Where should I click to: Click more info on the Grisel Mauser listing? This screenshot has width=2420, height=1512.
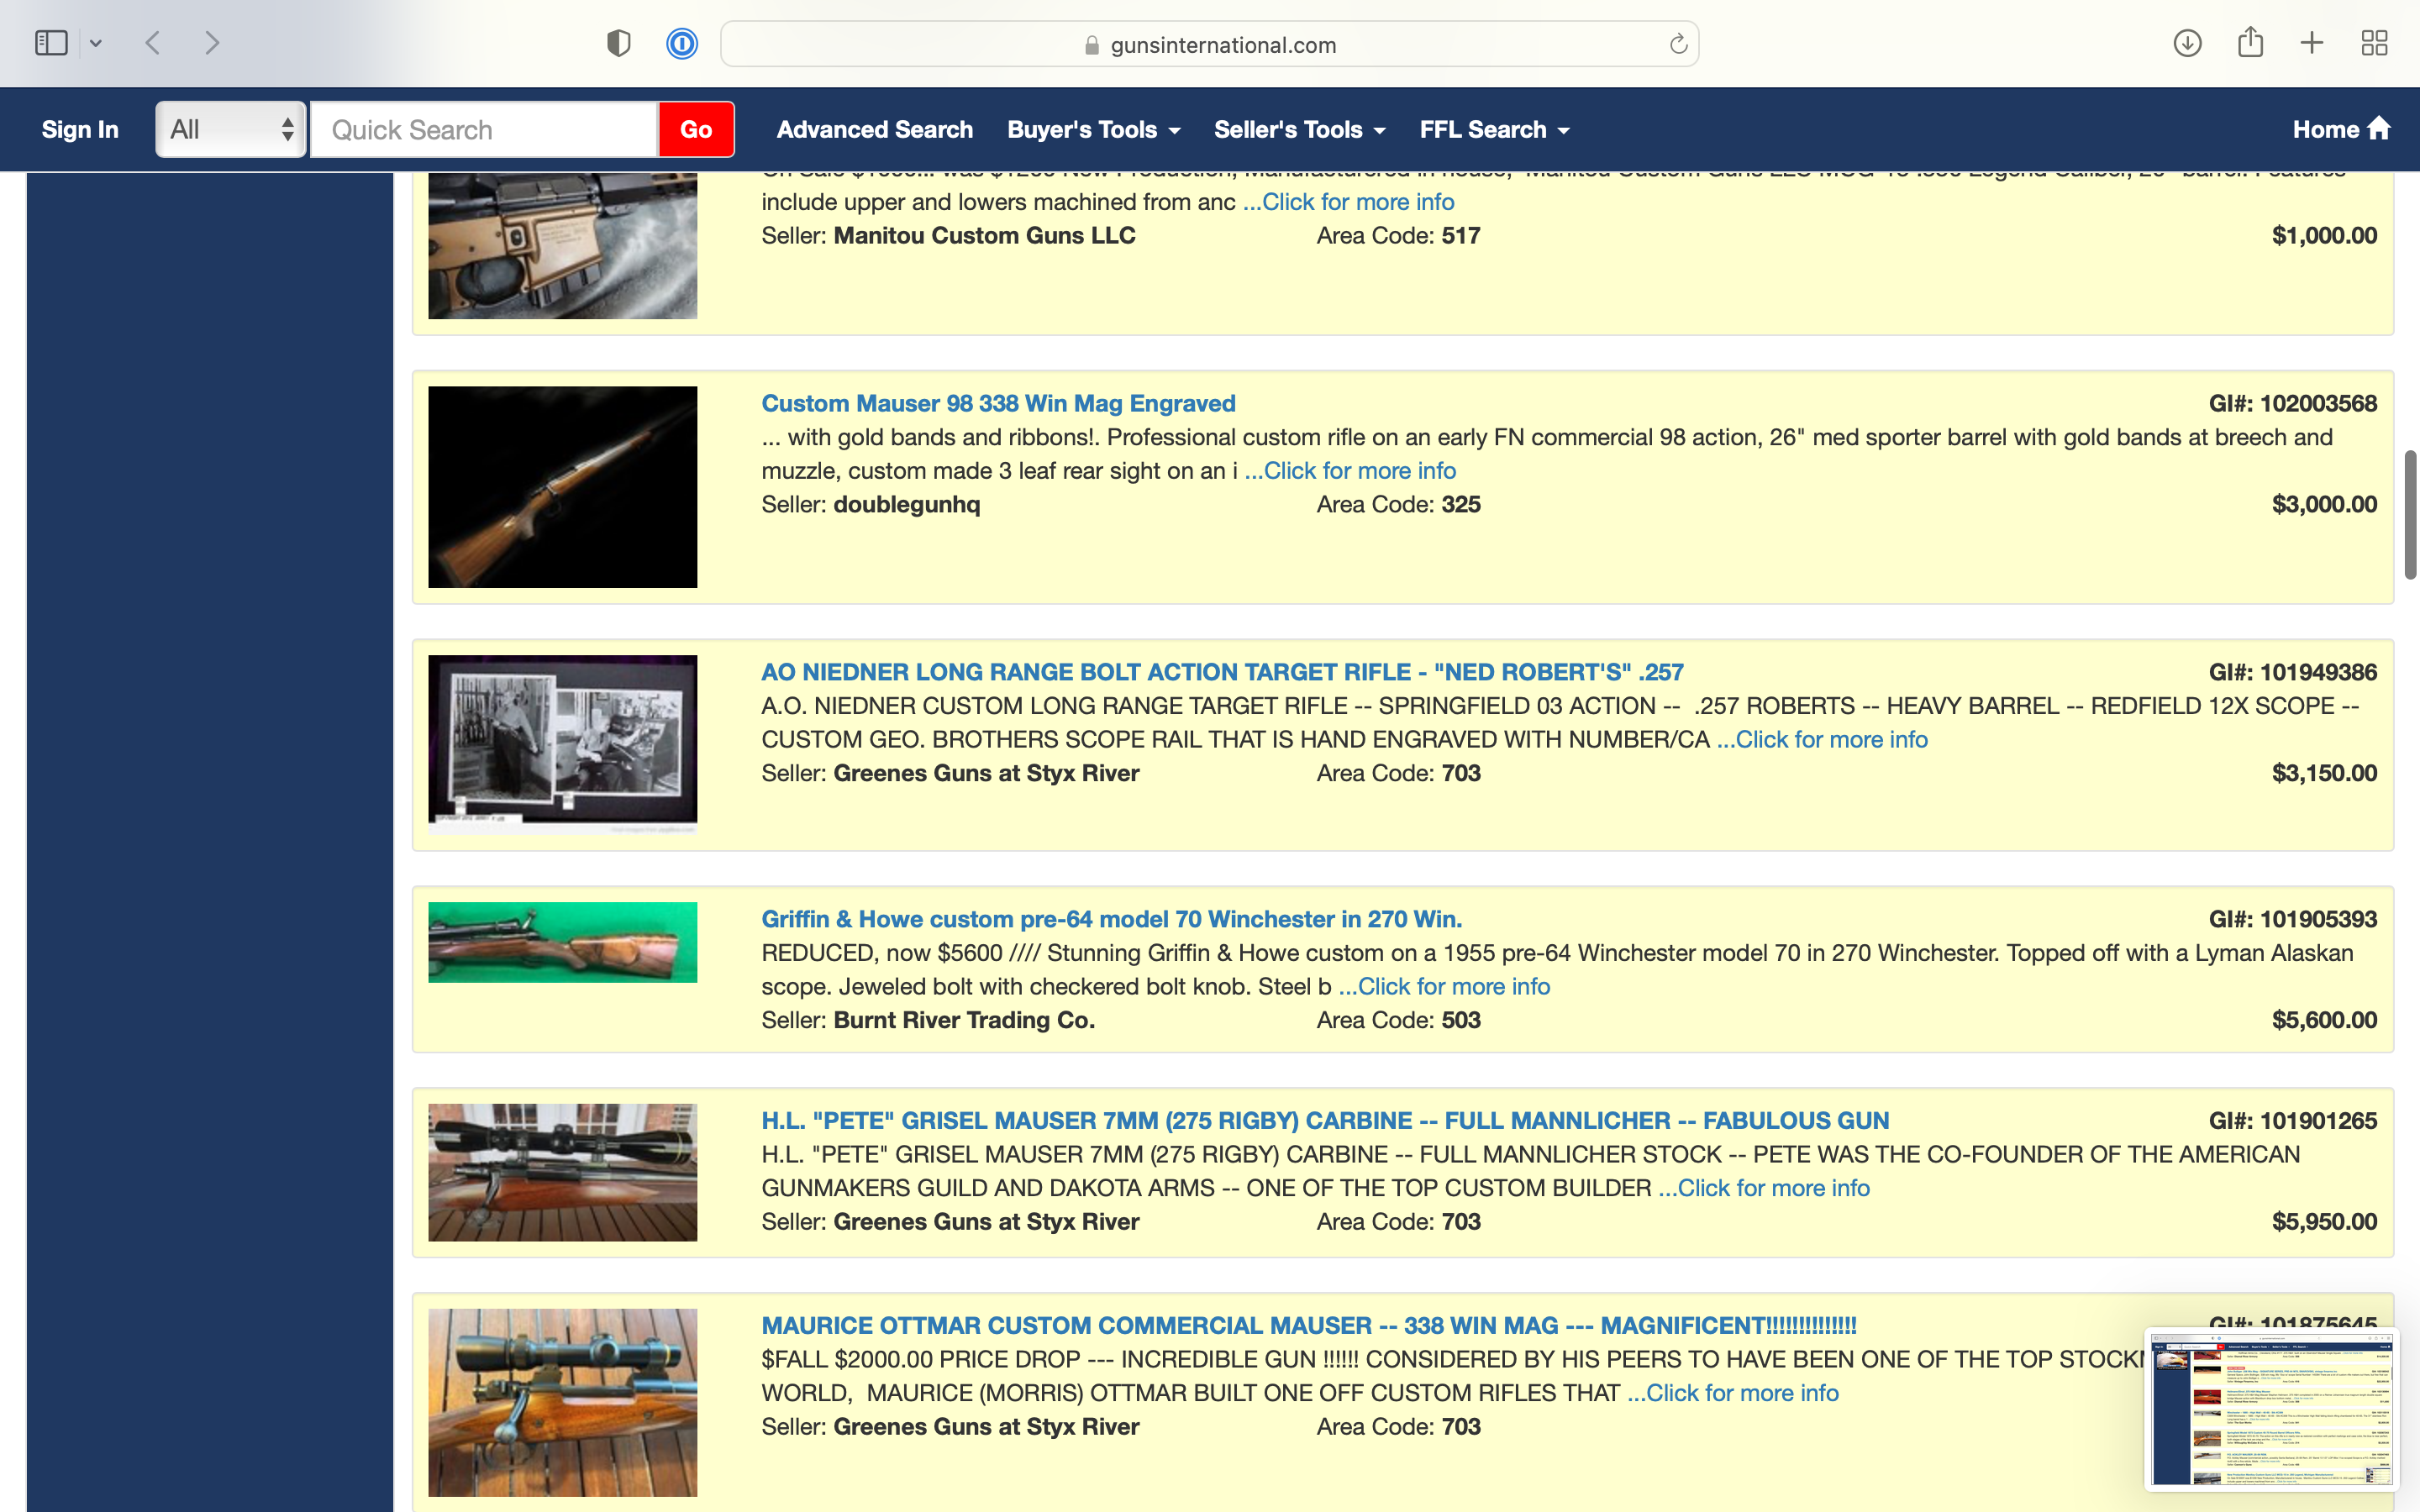click(1764, 1188)
